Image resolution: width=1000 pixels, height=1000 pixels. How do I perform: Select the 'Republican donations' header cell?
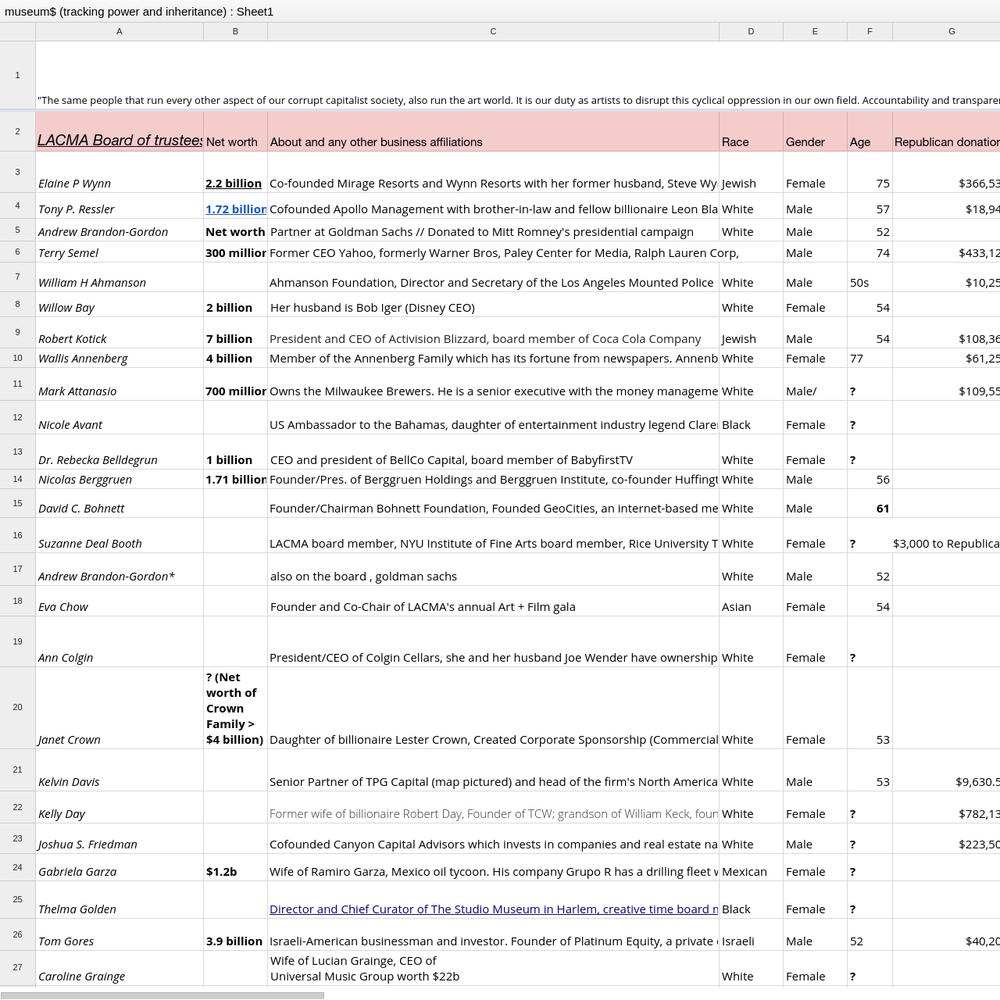click(946, 132)
